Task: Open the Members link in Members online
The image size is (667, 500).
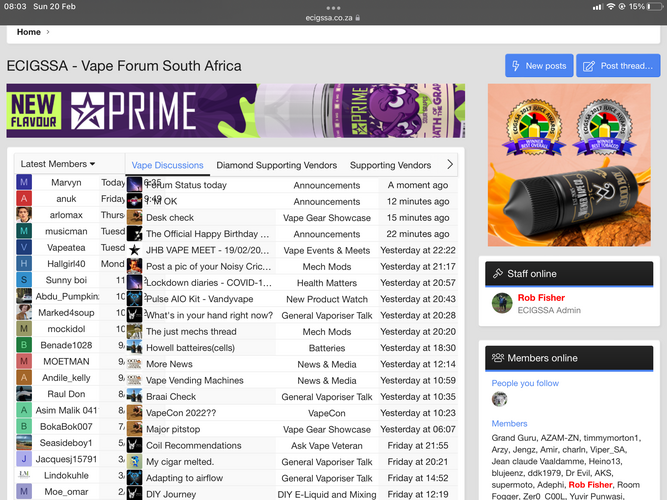Action: pos(509,423)
